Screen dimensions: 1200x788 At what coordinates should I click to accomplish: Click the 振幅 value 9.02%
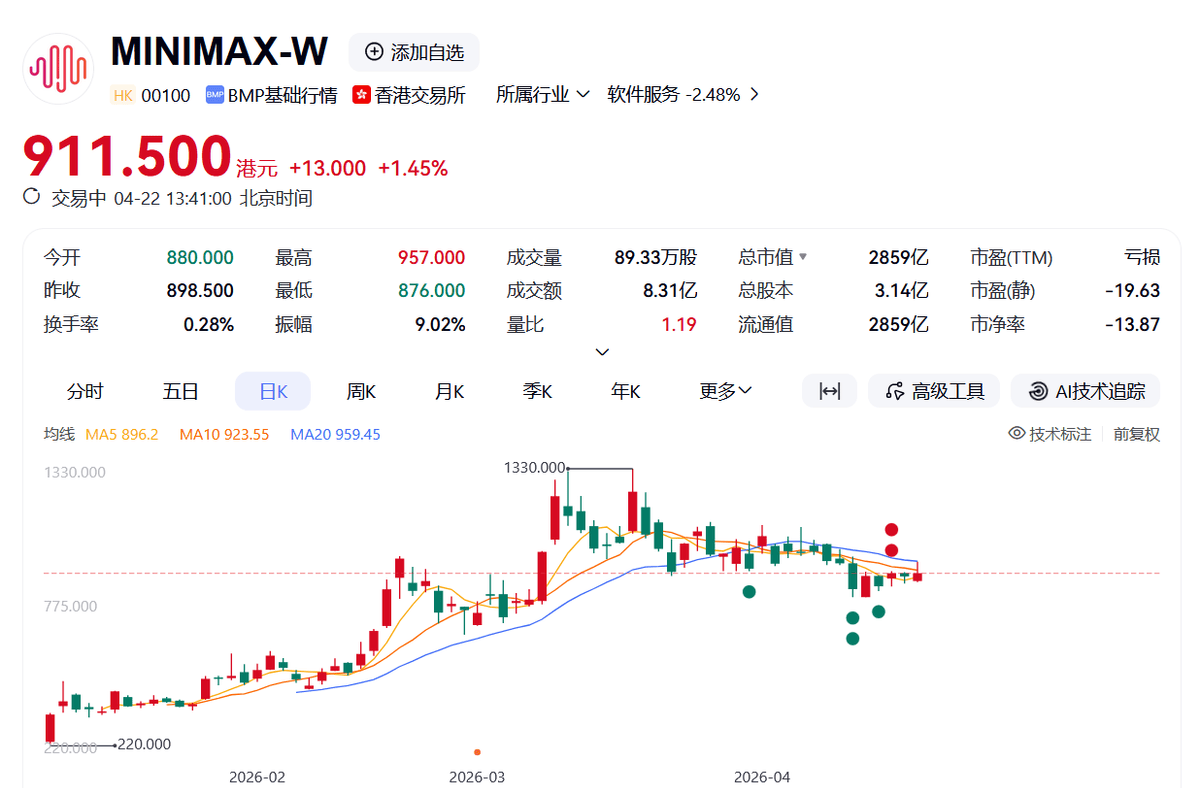pyautogui.click(x=440, y=325)
